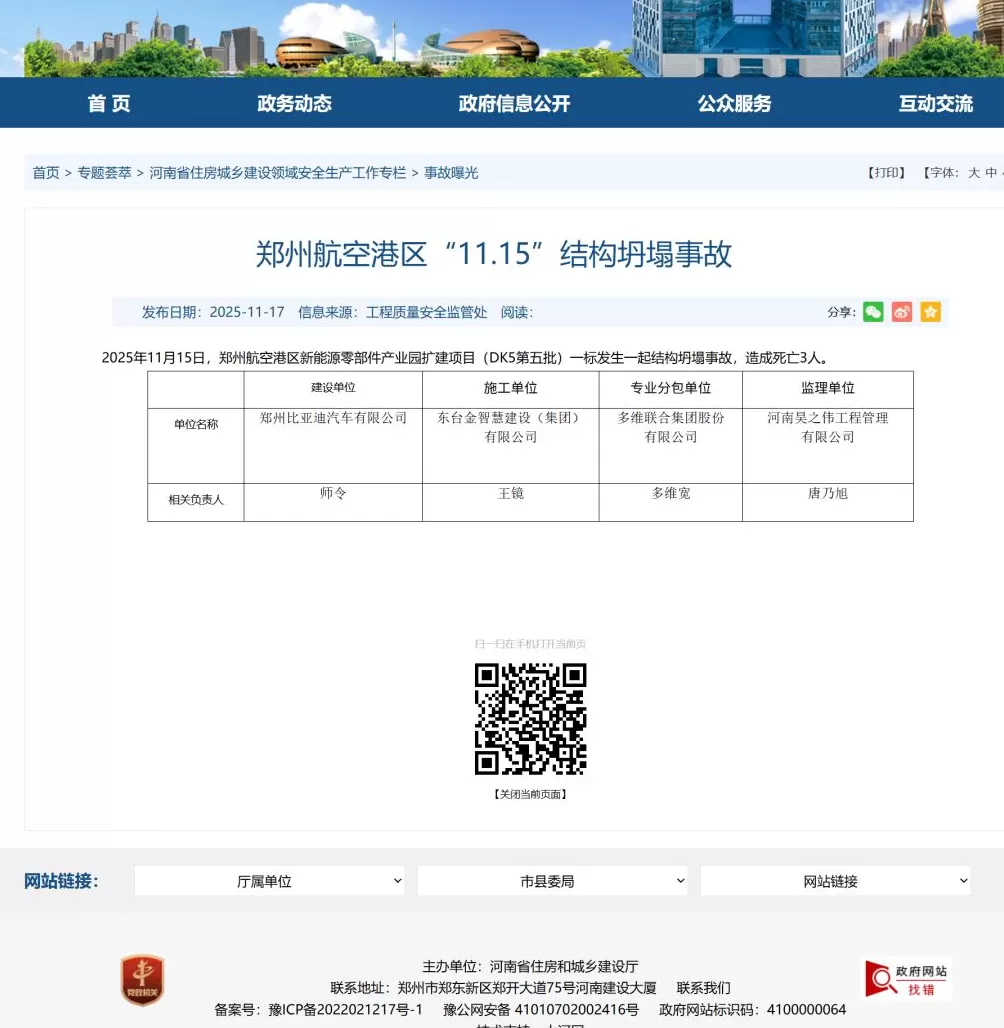The width and height of the screenshot is (1004, 1028).
Task: Share the article via WeChat icon
Action: (x=872, y=312)
